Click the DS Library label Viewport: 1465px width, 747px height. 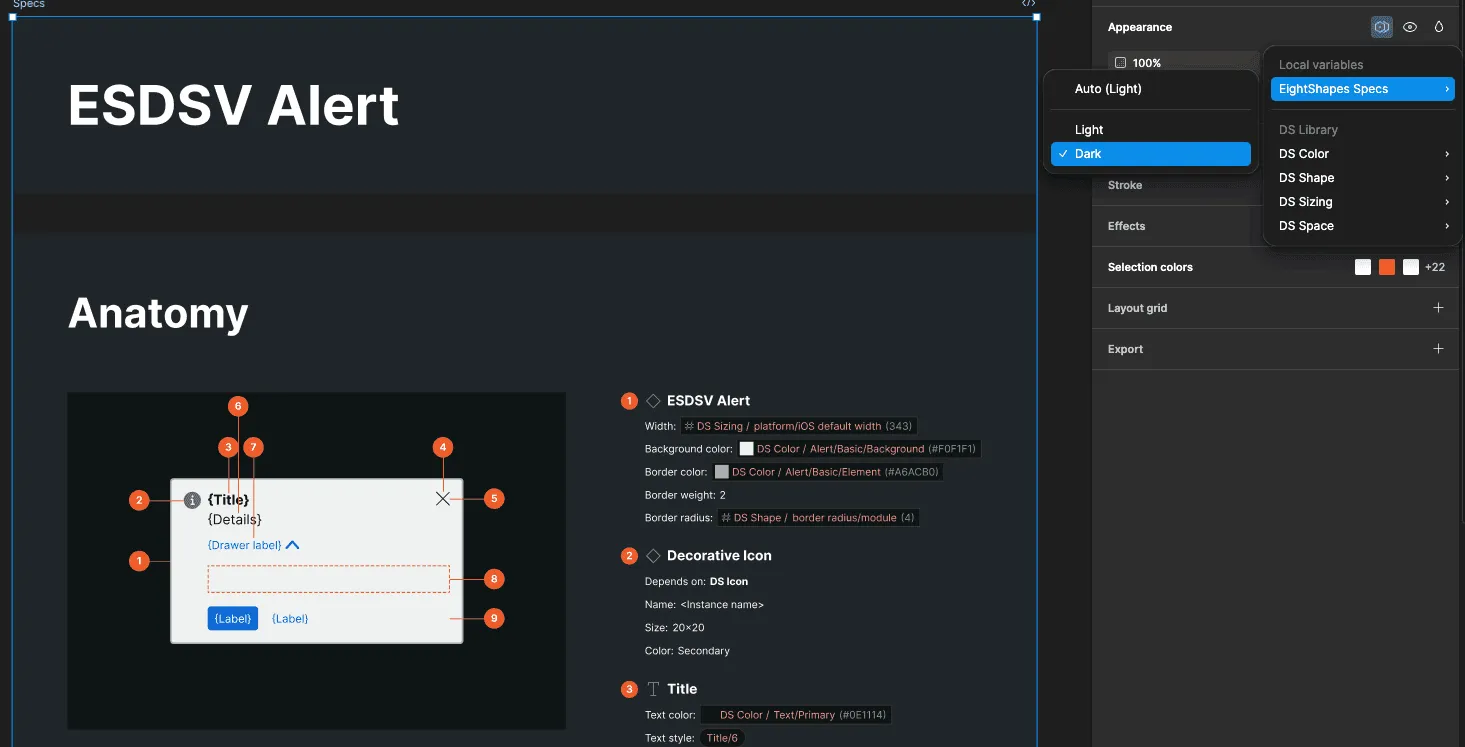coord(1308,130)
